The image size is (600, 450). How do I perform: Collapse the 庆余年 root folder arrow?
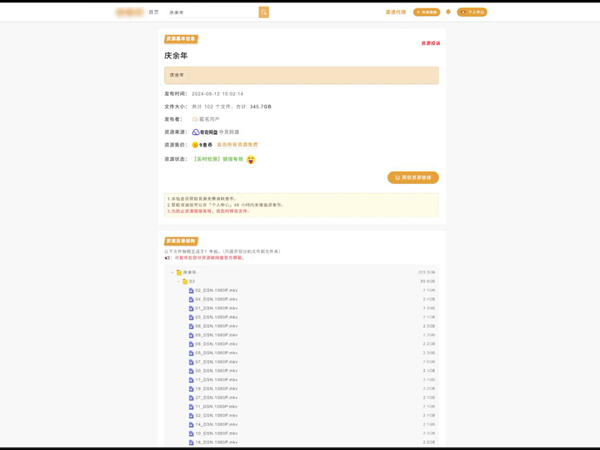[172, 272]
